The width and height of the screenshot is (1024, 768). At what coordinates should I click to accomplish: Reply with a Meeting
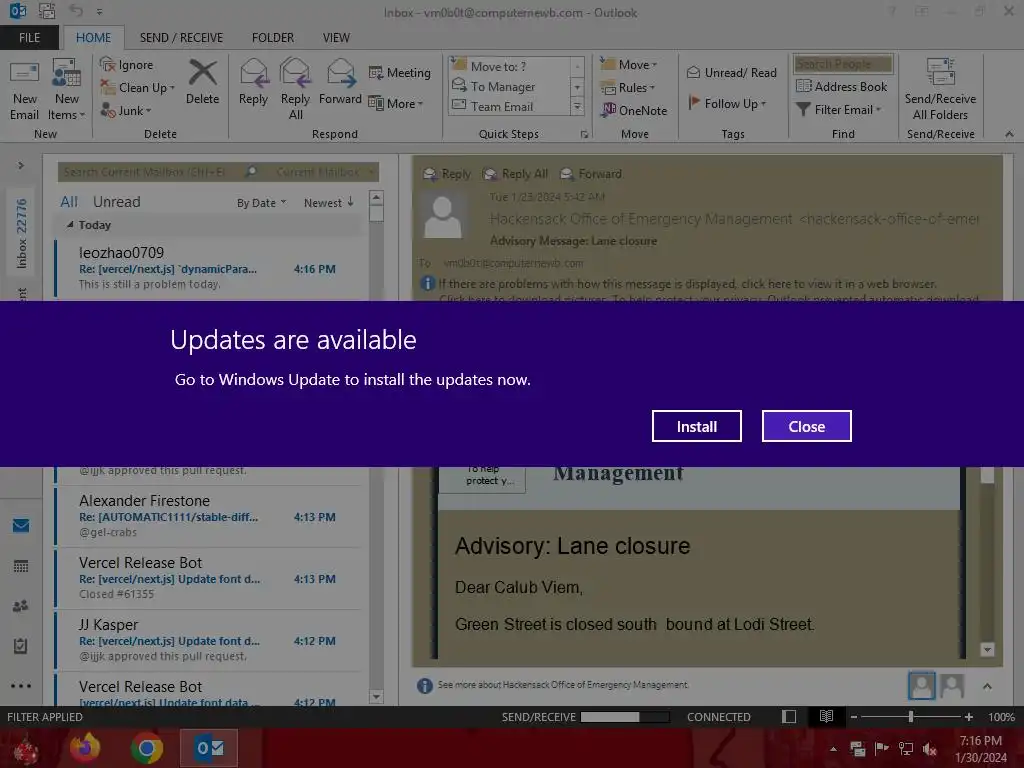(x=400, y=72)
